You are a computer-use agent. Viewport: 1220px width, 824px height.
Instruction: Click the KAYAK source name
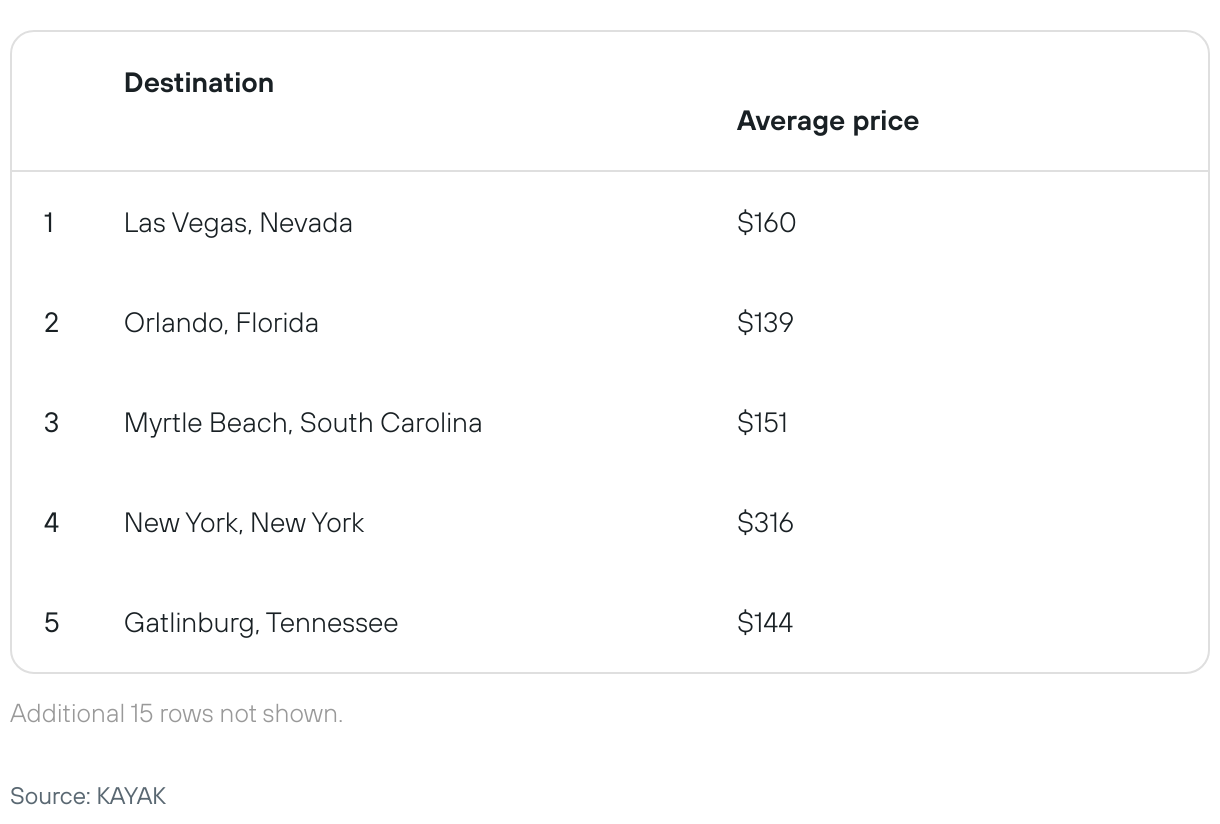pyautogui.click(x=131, y=796)
